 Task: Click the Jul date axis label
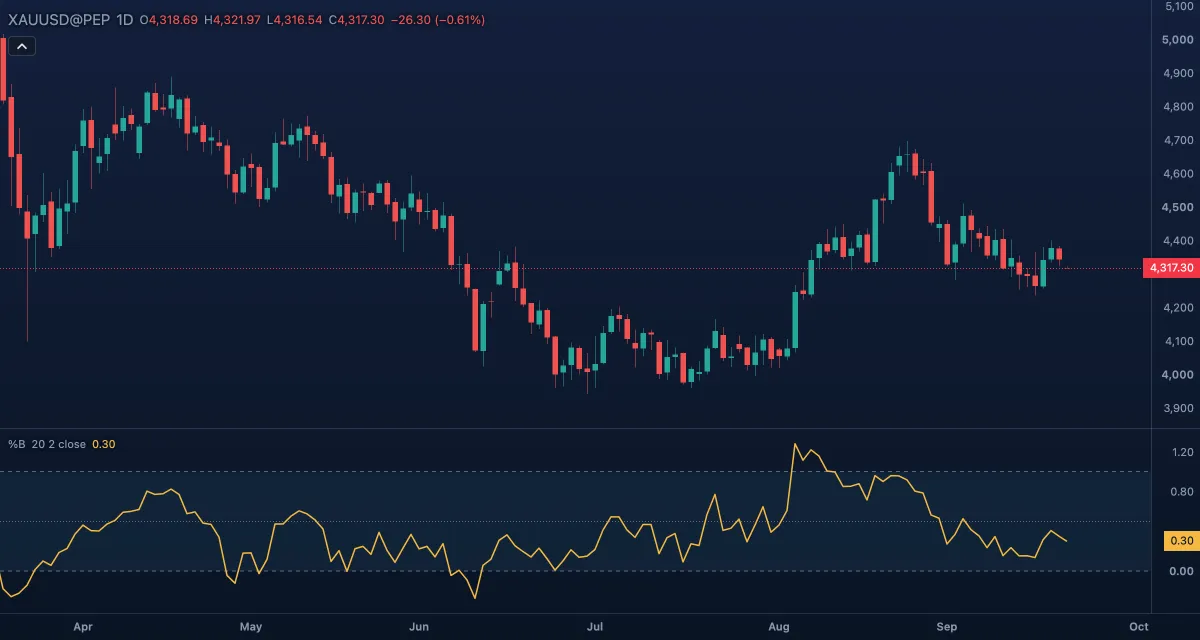coord(595,627)
